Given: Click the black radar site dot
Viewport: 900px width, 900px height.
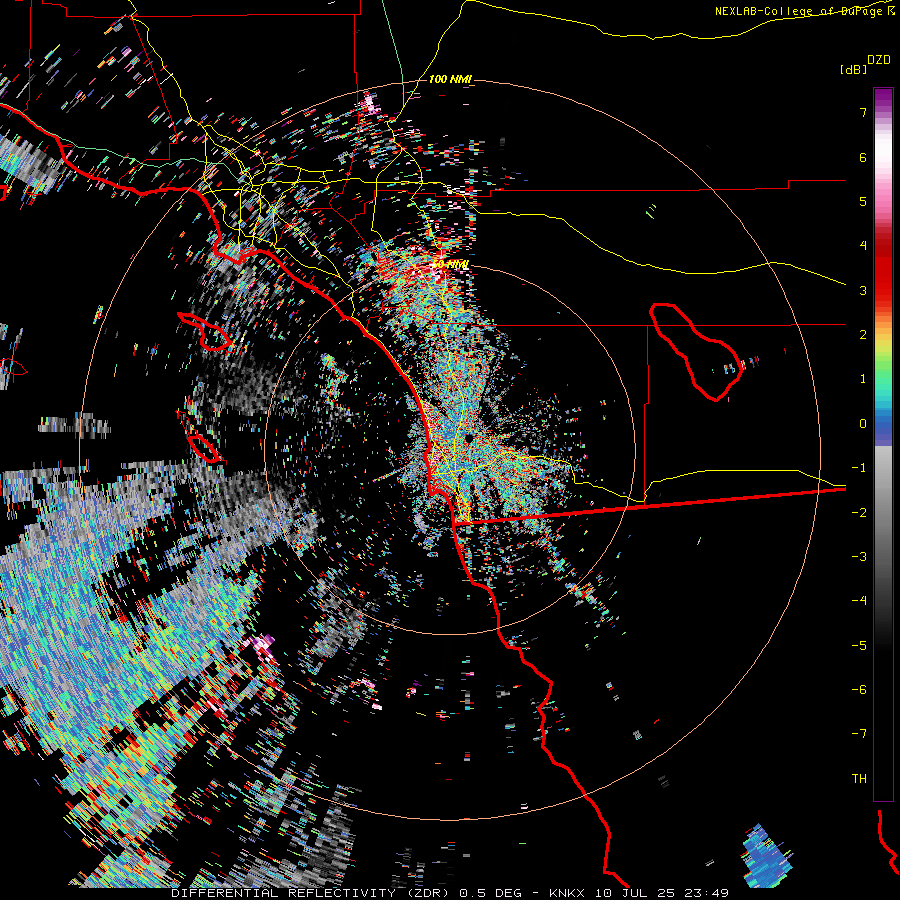Looking at the screenshot, I should coord(469,439).
